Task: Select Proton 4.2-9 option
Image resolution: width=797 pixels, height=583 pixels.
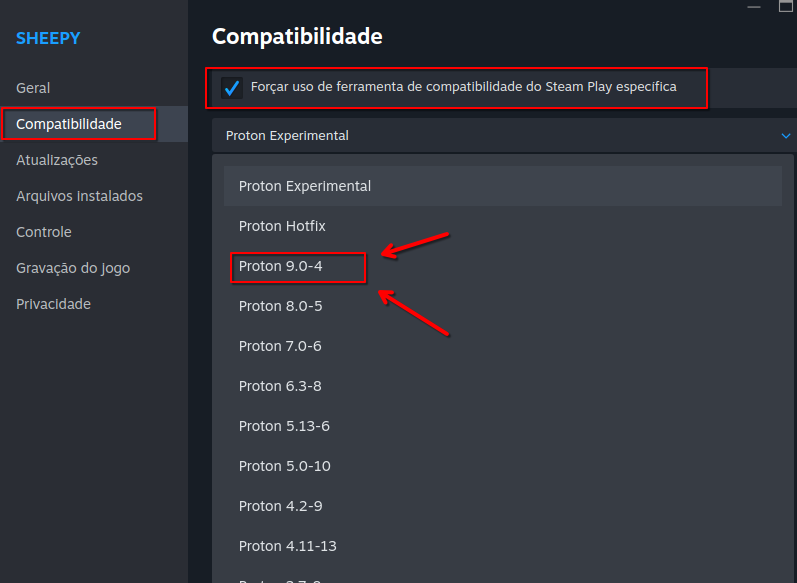Action: (x=280, y=506)
